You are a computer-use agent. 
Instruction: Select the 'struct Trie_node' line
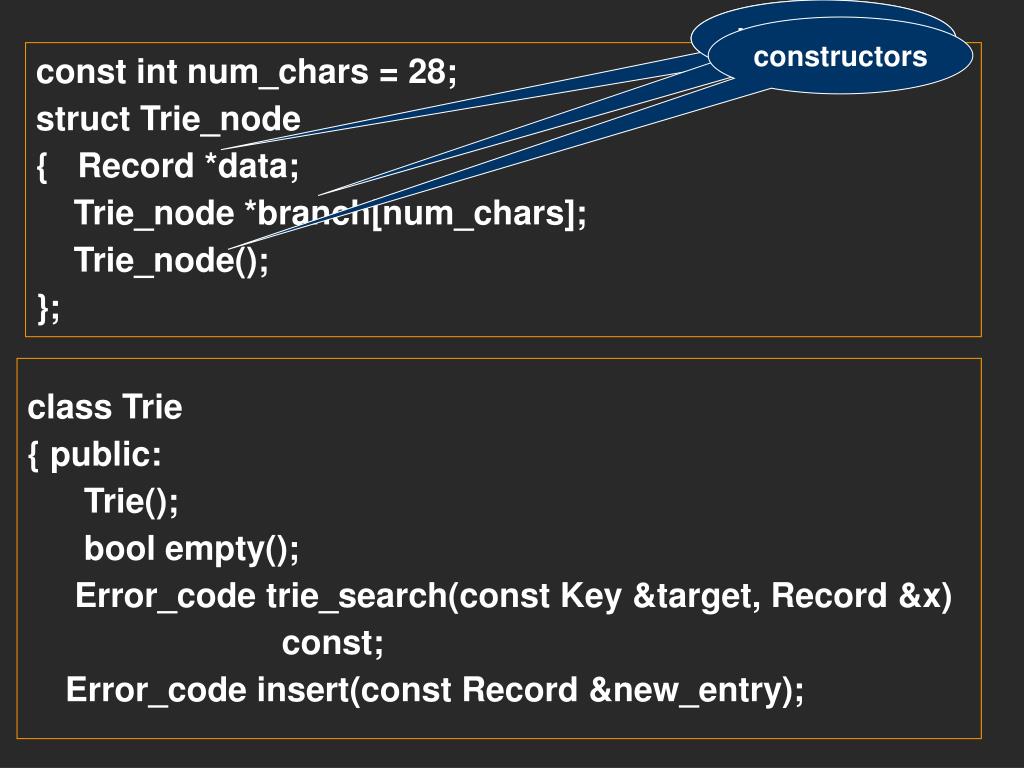click(168, 120)
